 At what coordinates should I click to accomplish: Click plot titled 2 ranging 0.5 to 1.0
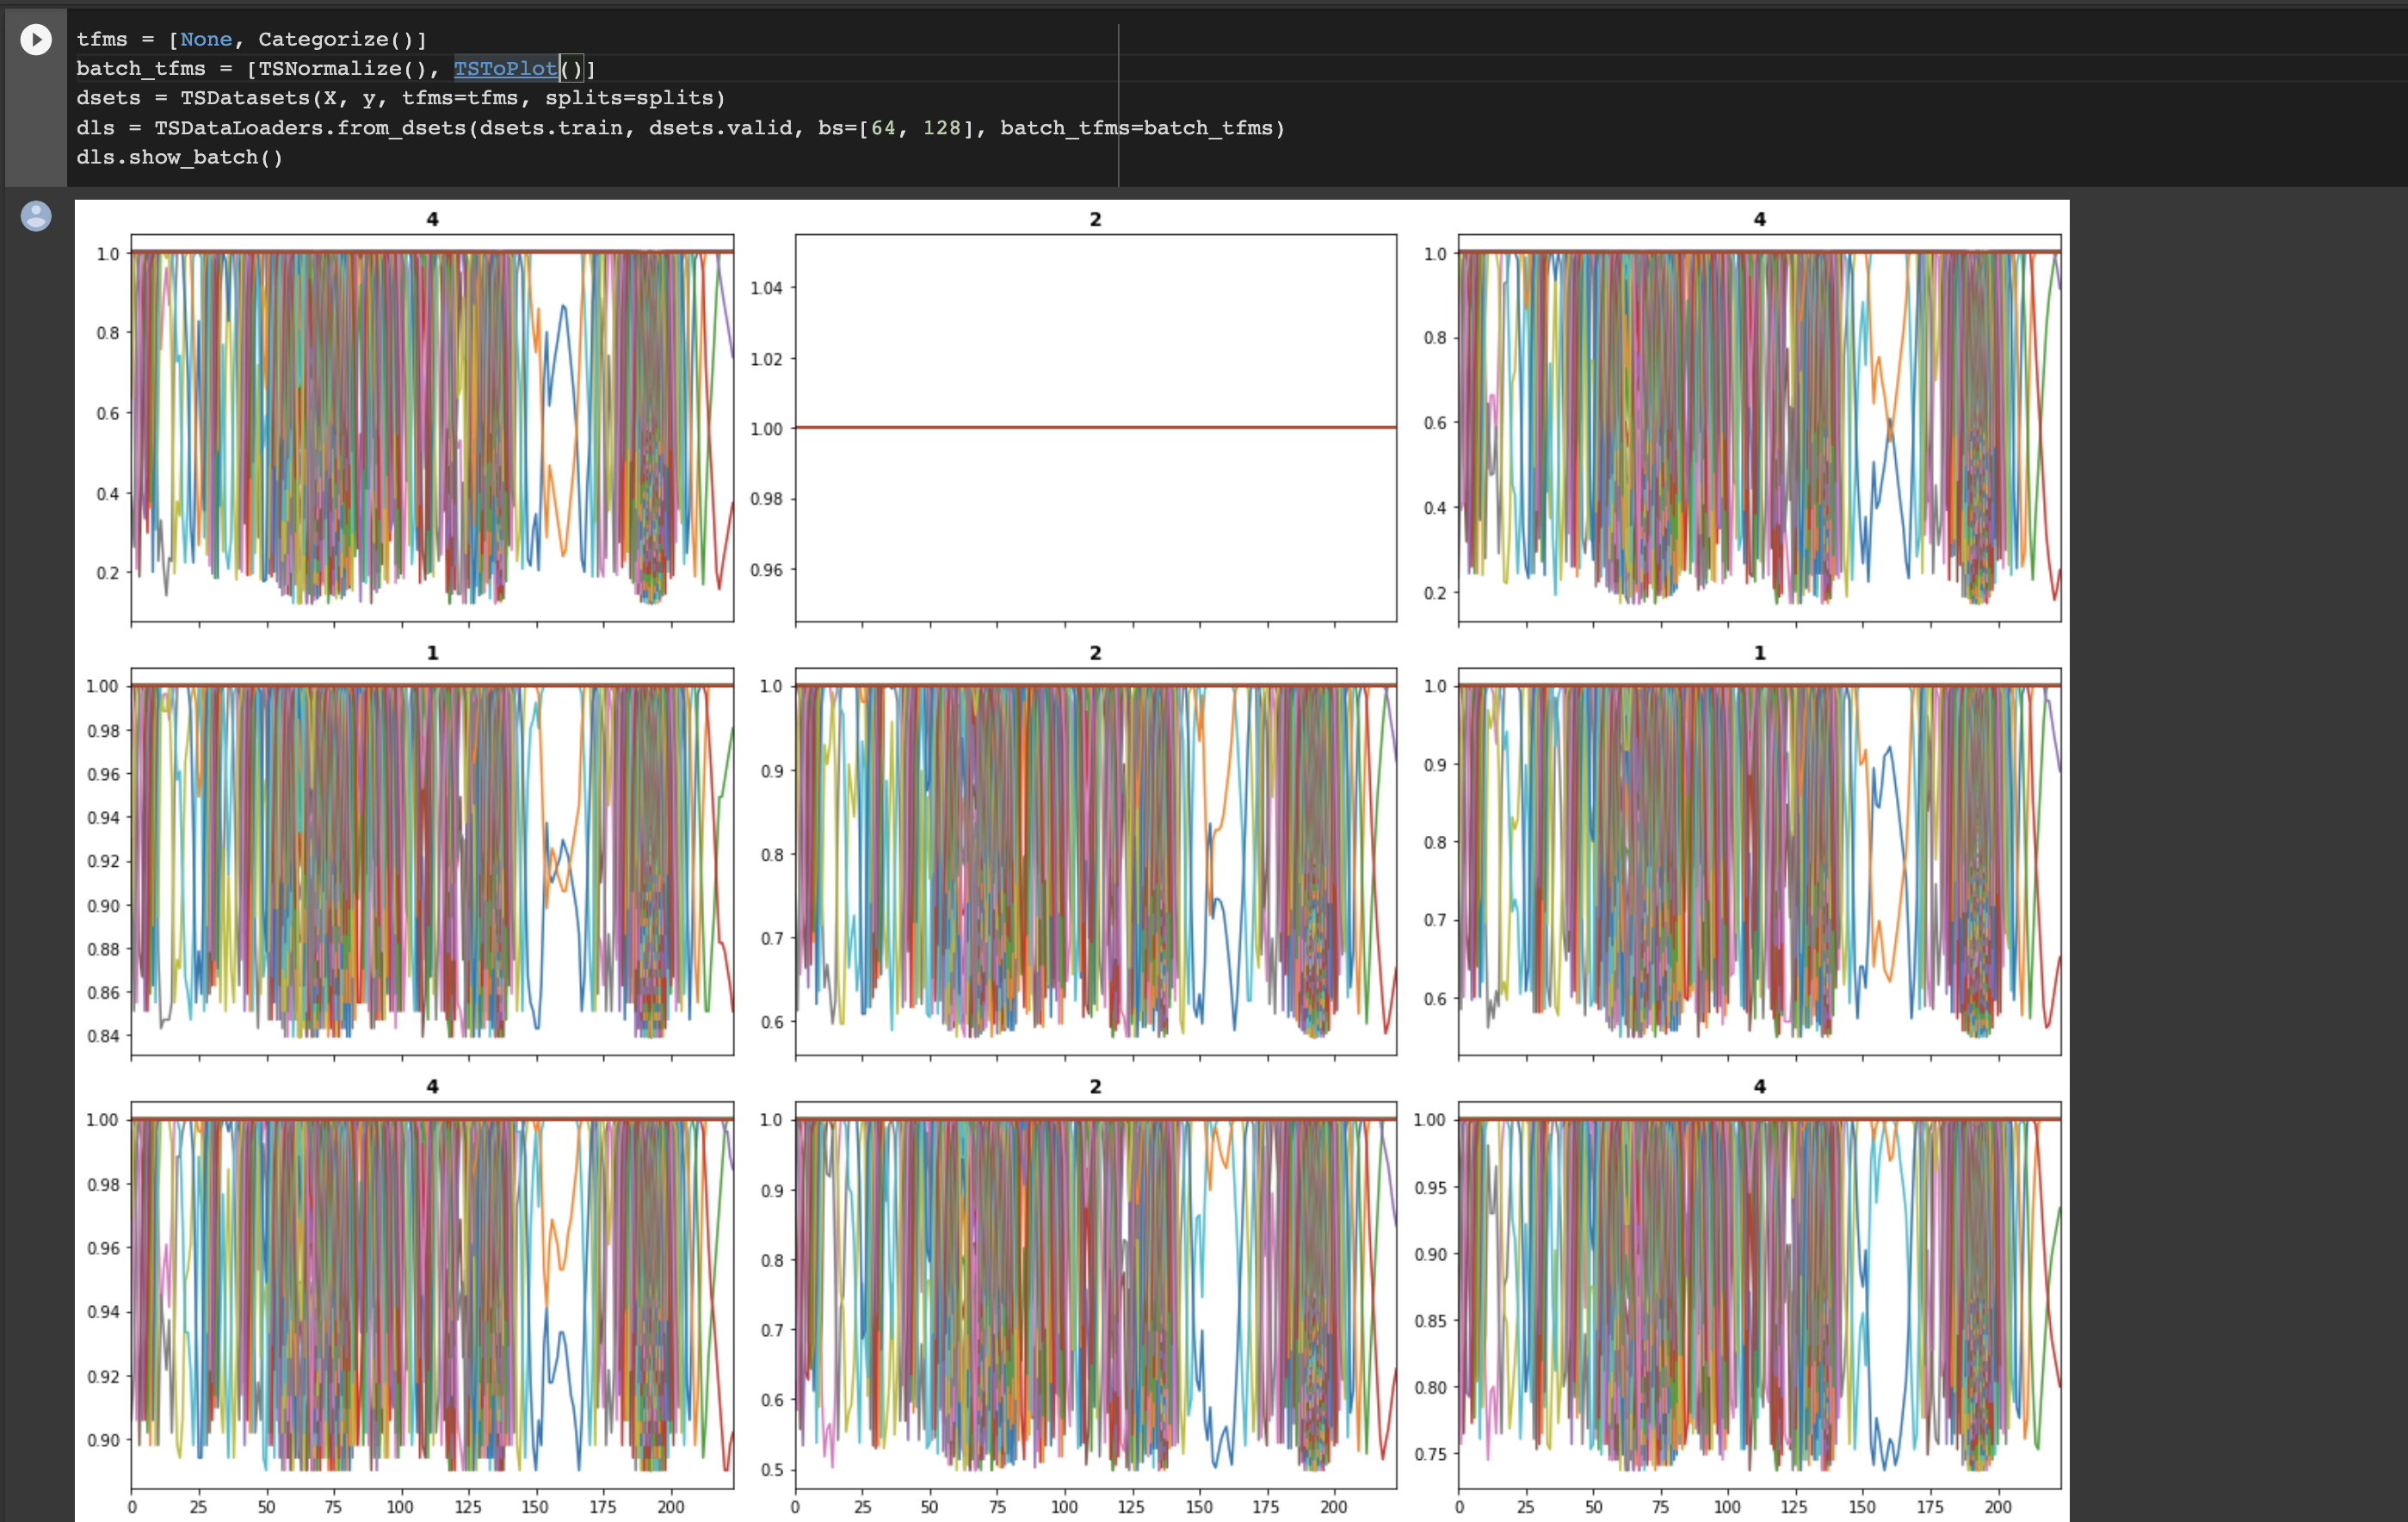[1095, 1294]
